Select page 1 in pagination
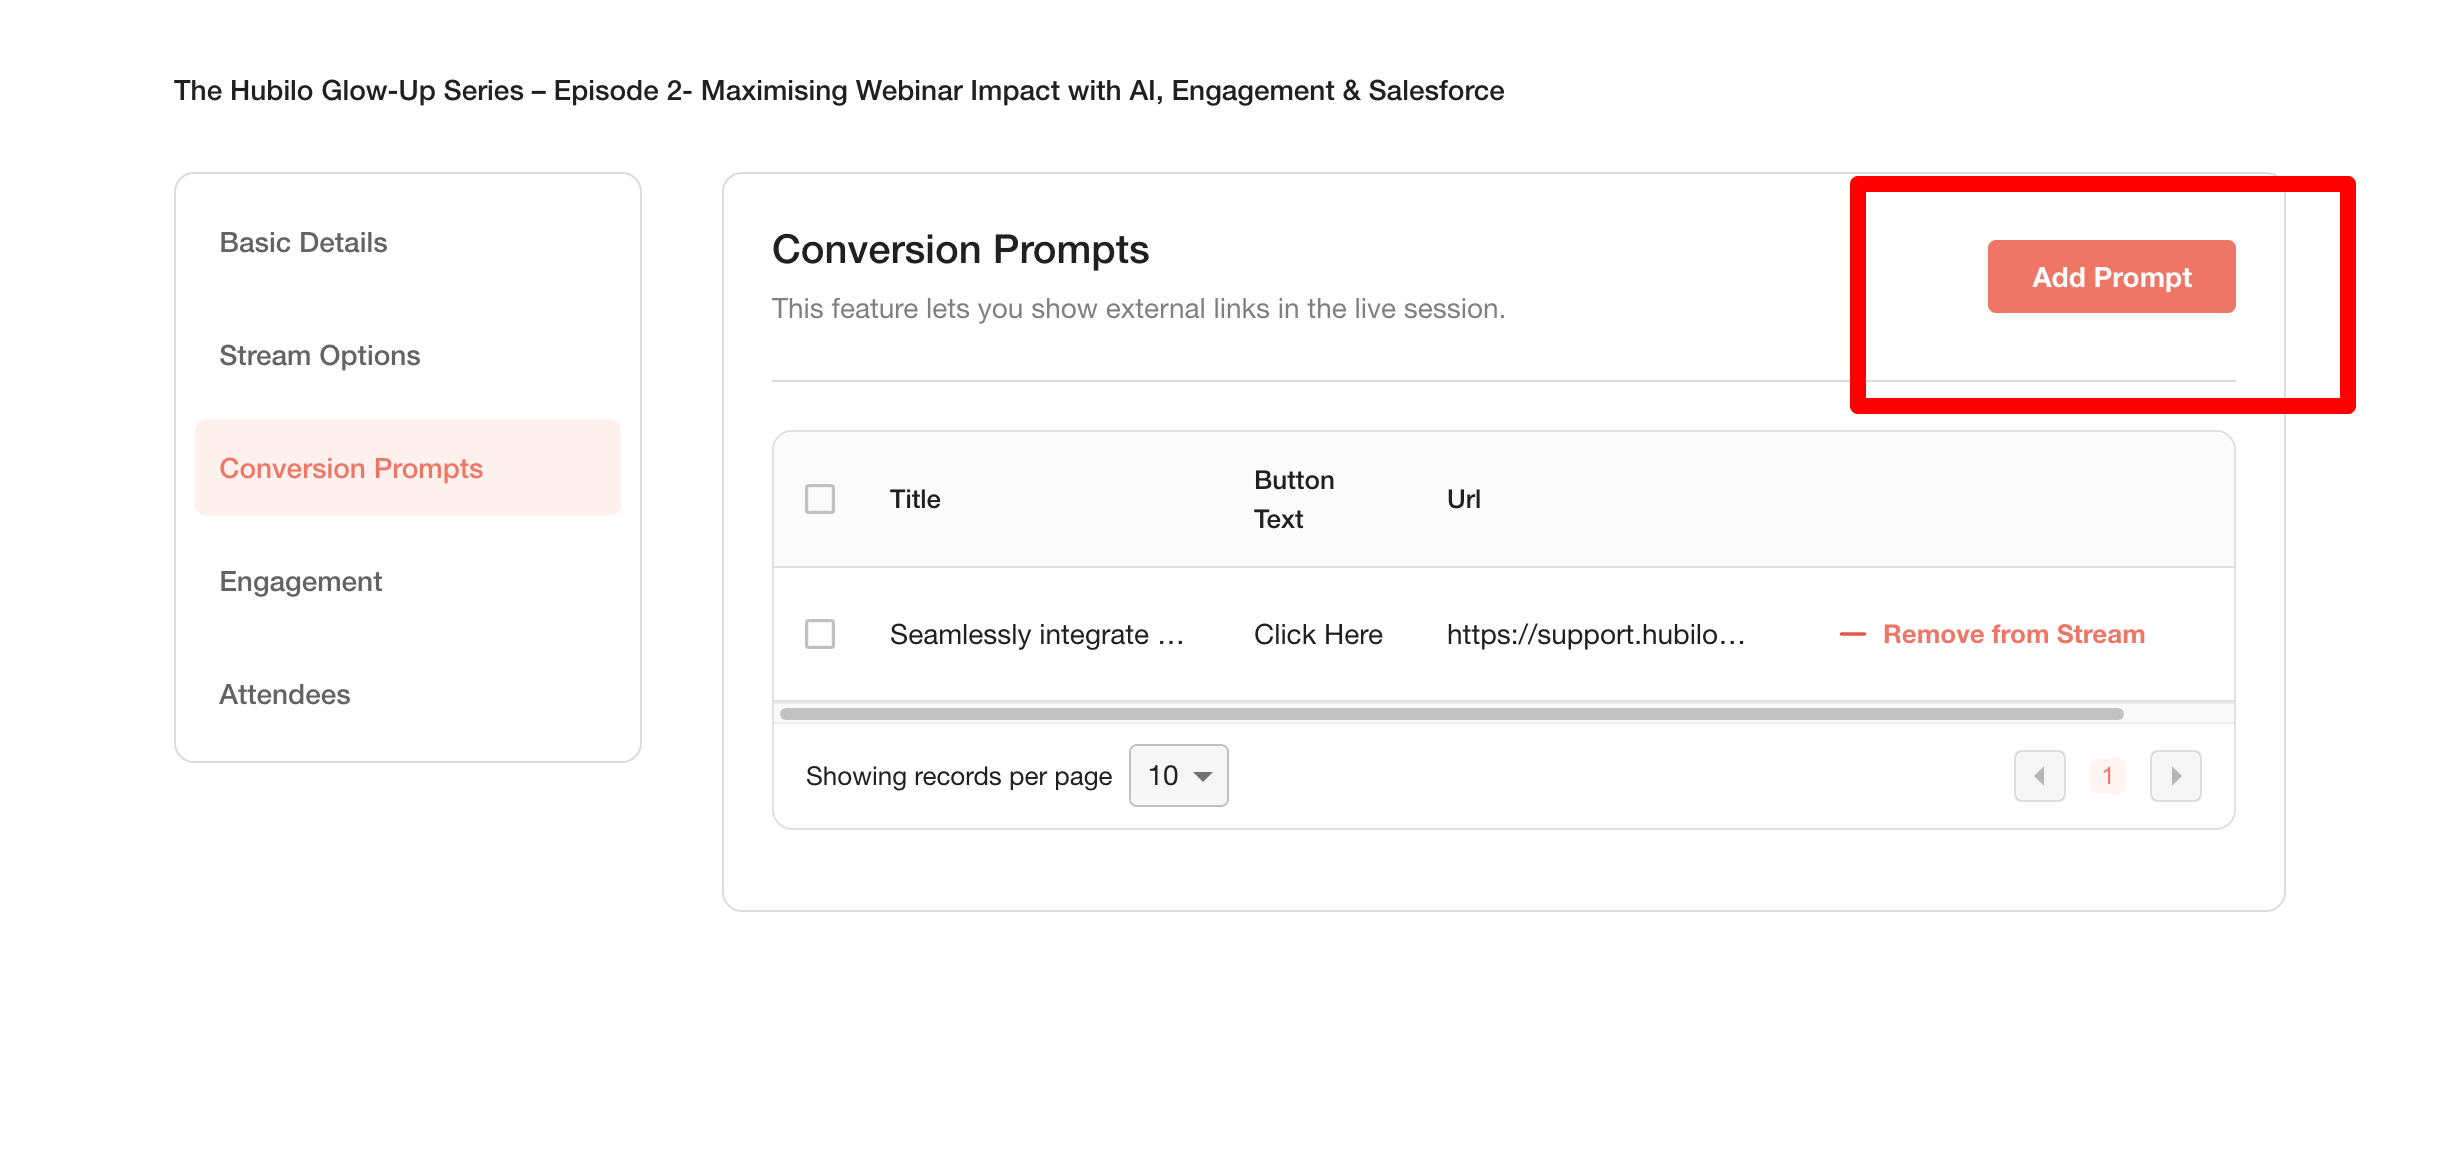The image size is (2450, 1164). coord(2108,776)
